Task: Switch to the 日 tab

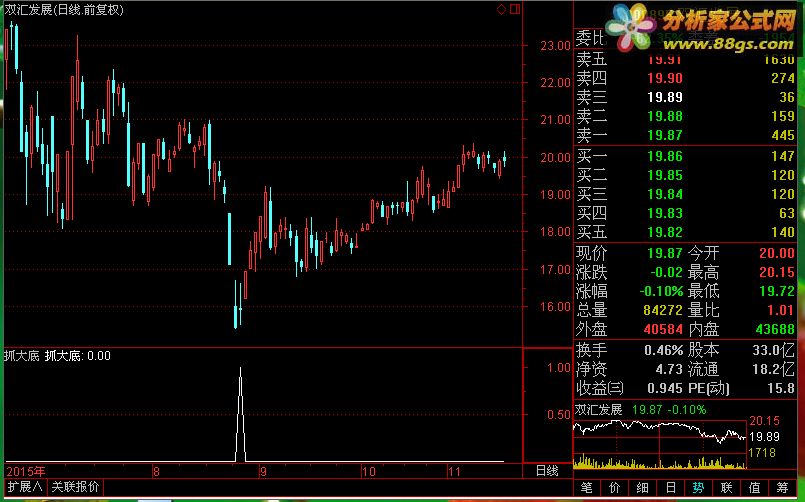Action: pos(670,488)
